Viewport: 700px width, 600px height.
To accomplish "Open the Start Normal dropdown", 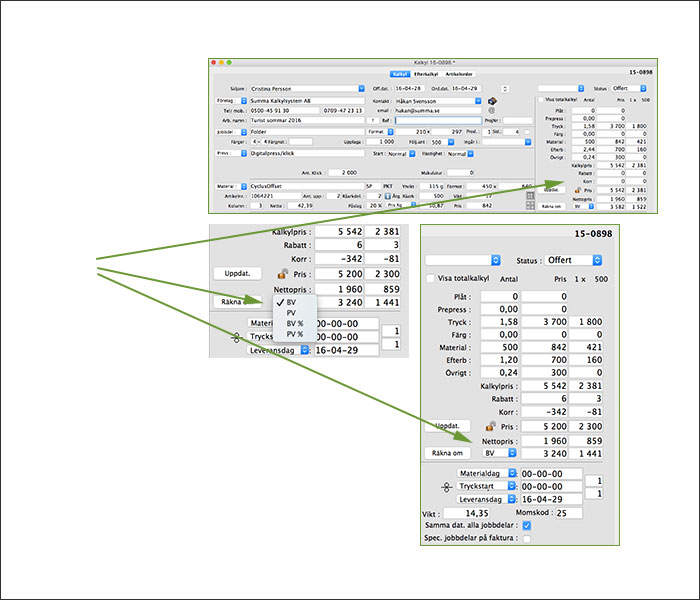I will click(x=401, y=154).
